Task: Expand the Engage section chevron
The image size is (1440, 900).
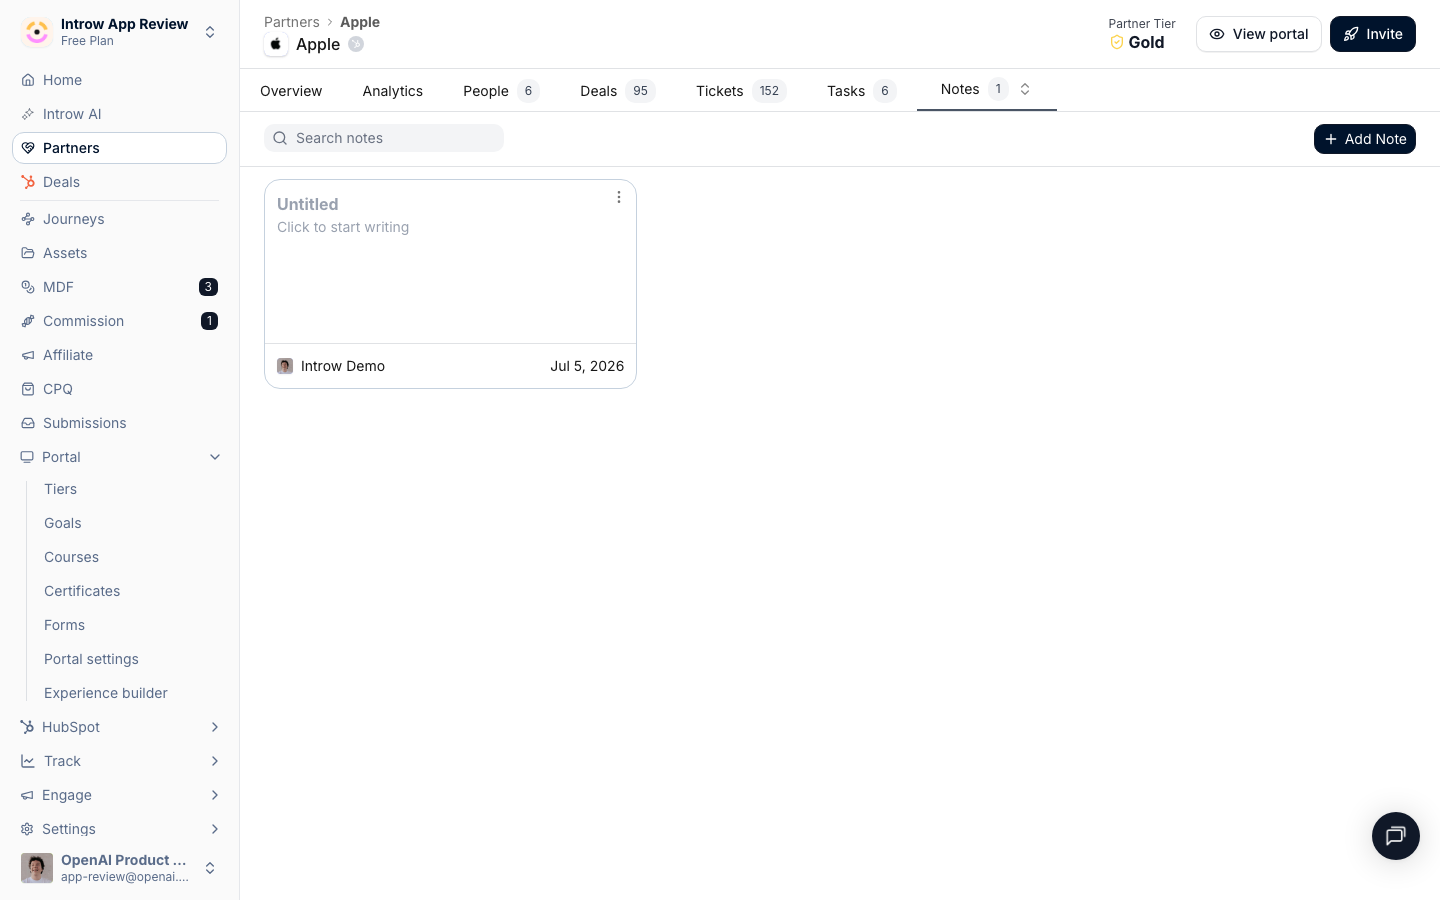Action: 215,795
